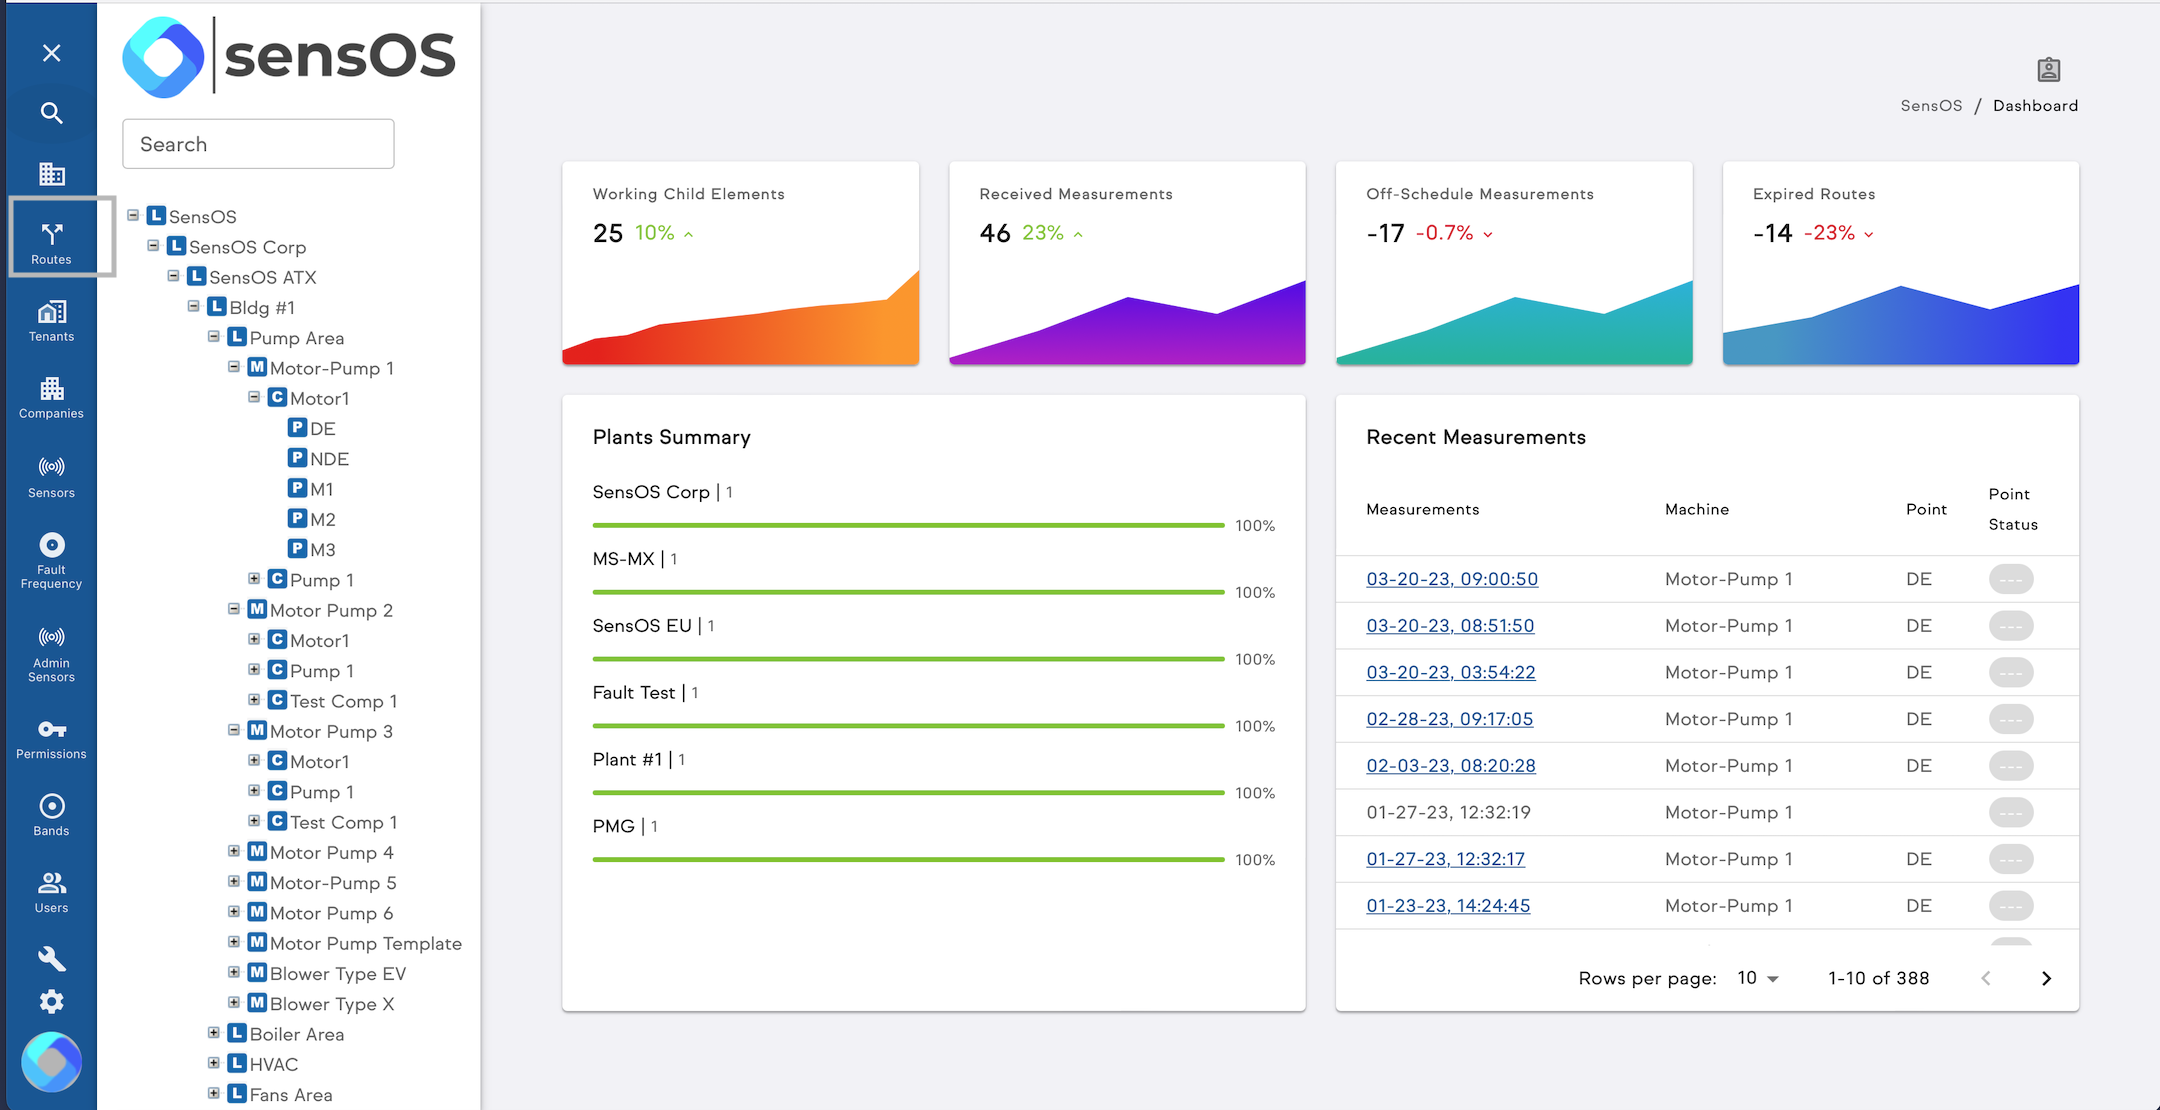Select point M1 in tree
The image size is (2160, 1110).
pos(311,489)
